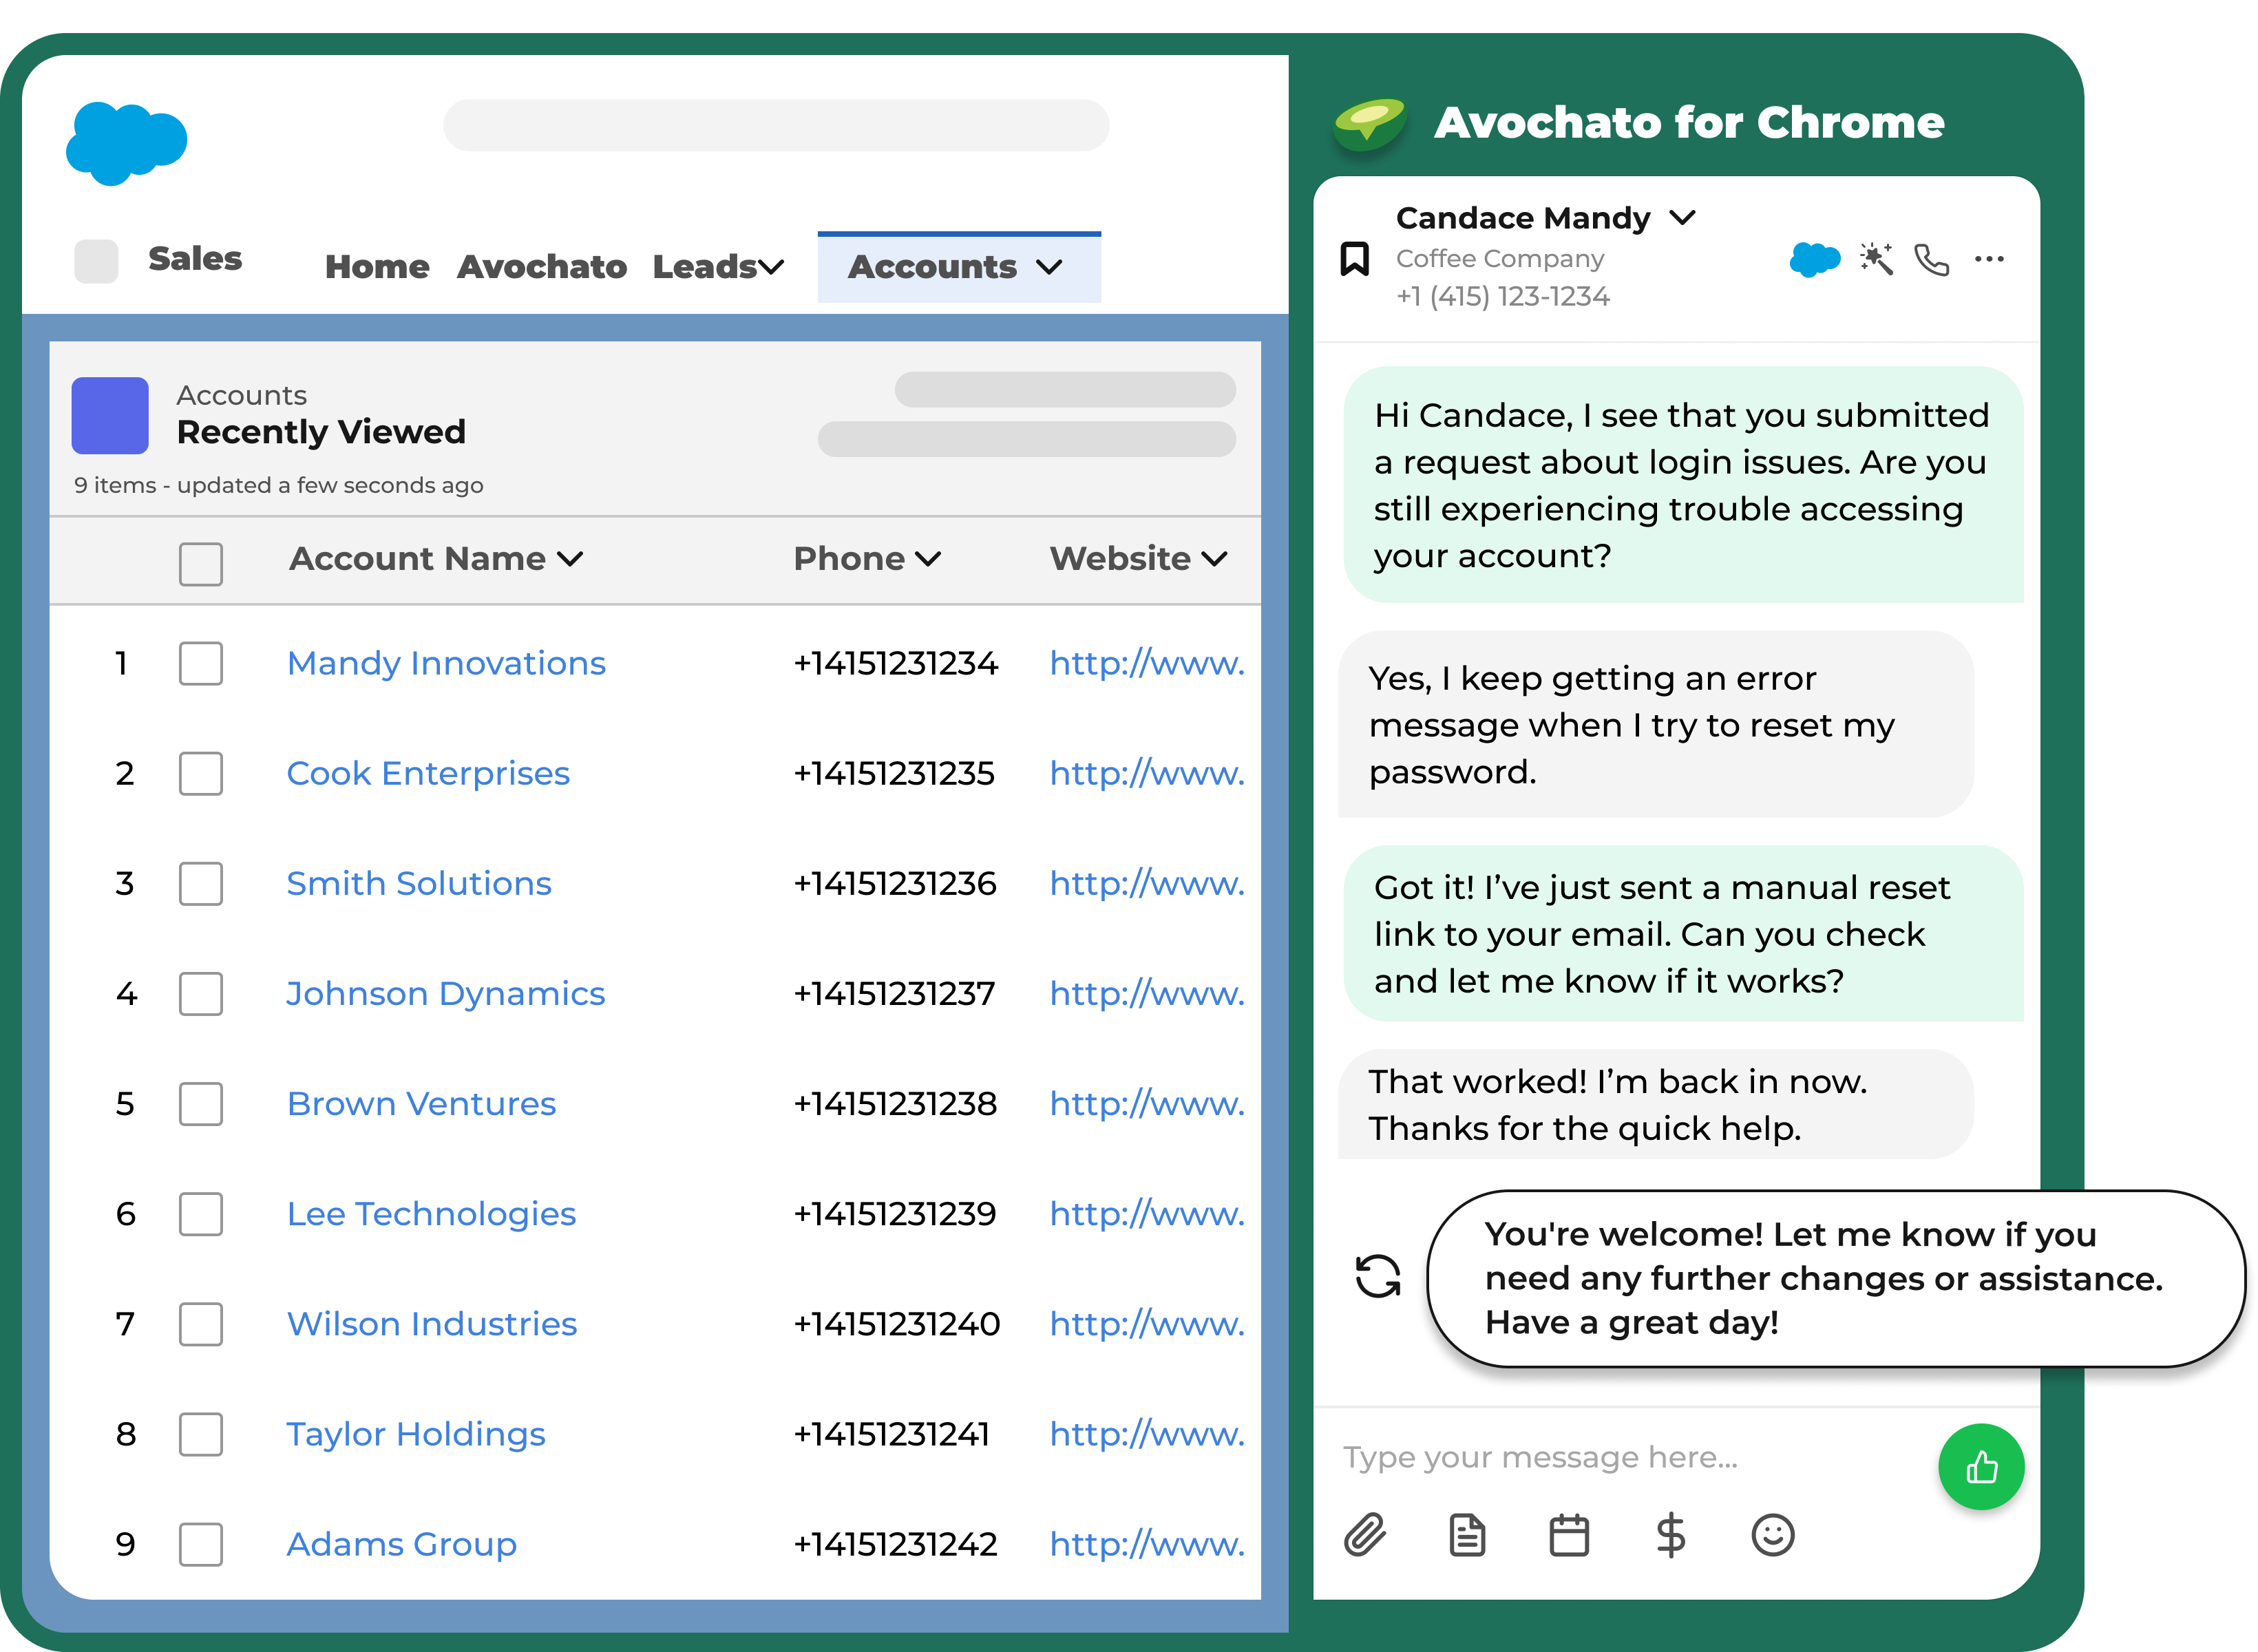Open Cook Enterprises account link
The image size is (2258, 1652).
coord(428,773)
